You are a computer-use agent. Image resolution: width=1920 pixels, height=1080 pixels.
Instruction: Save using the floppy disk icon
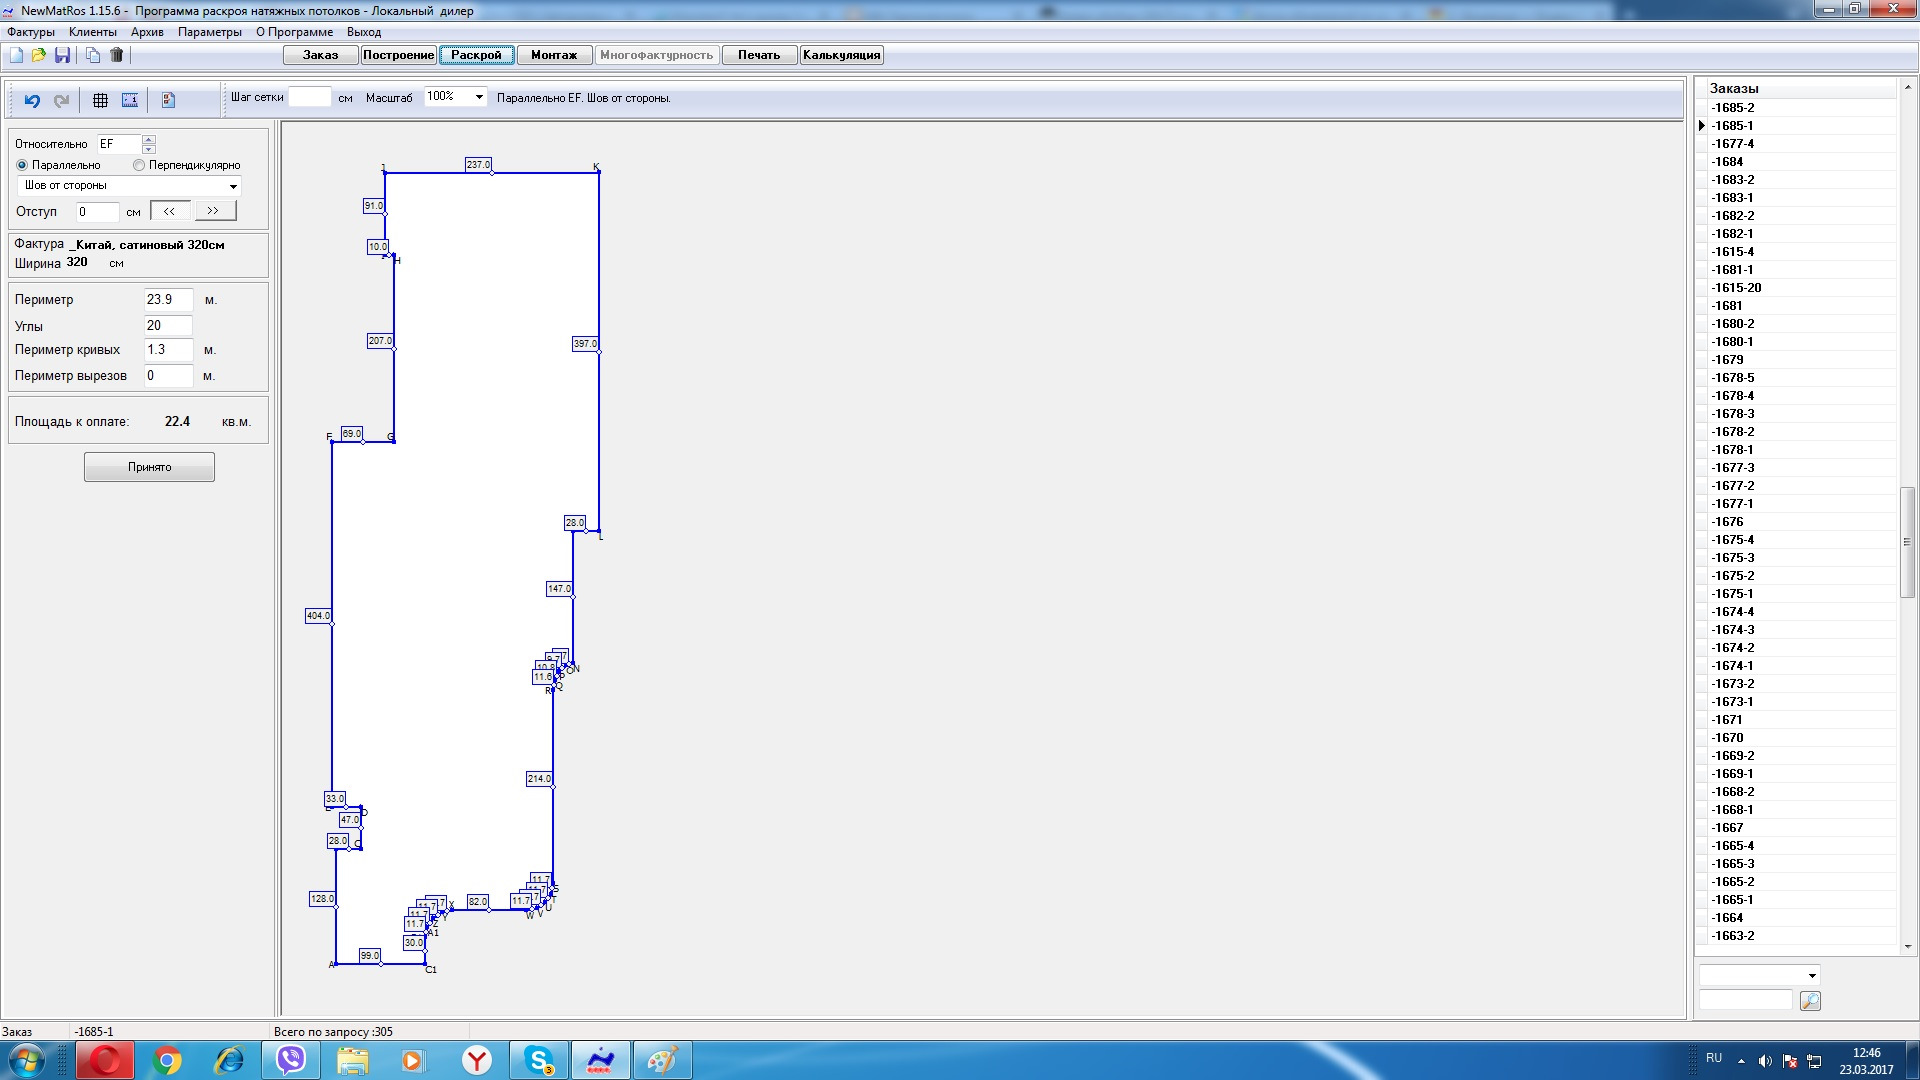click(x=62, y=55)
